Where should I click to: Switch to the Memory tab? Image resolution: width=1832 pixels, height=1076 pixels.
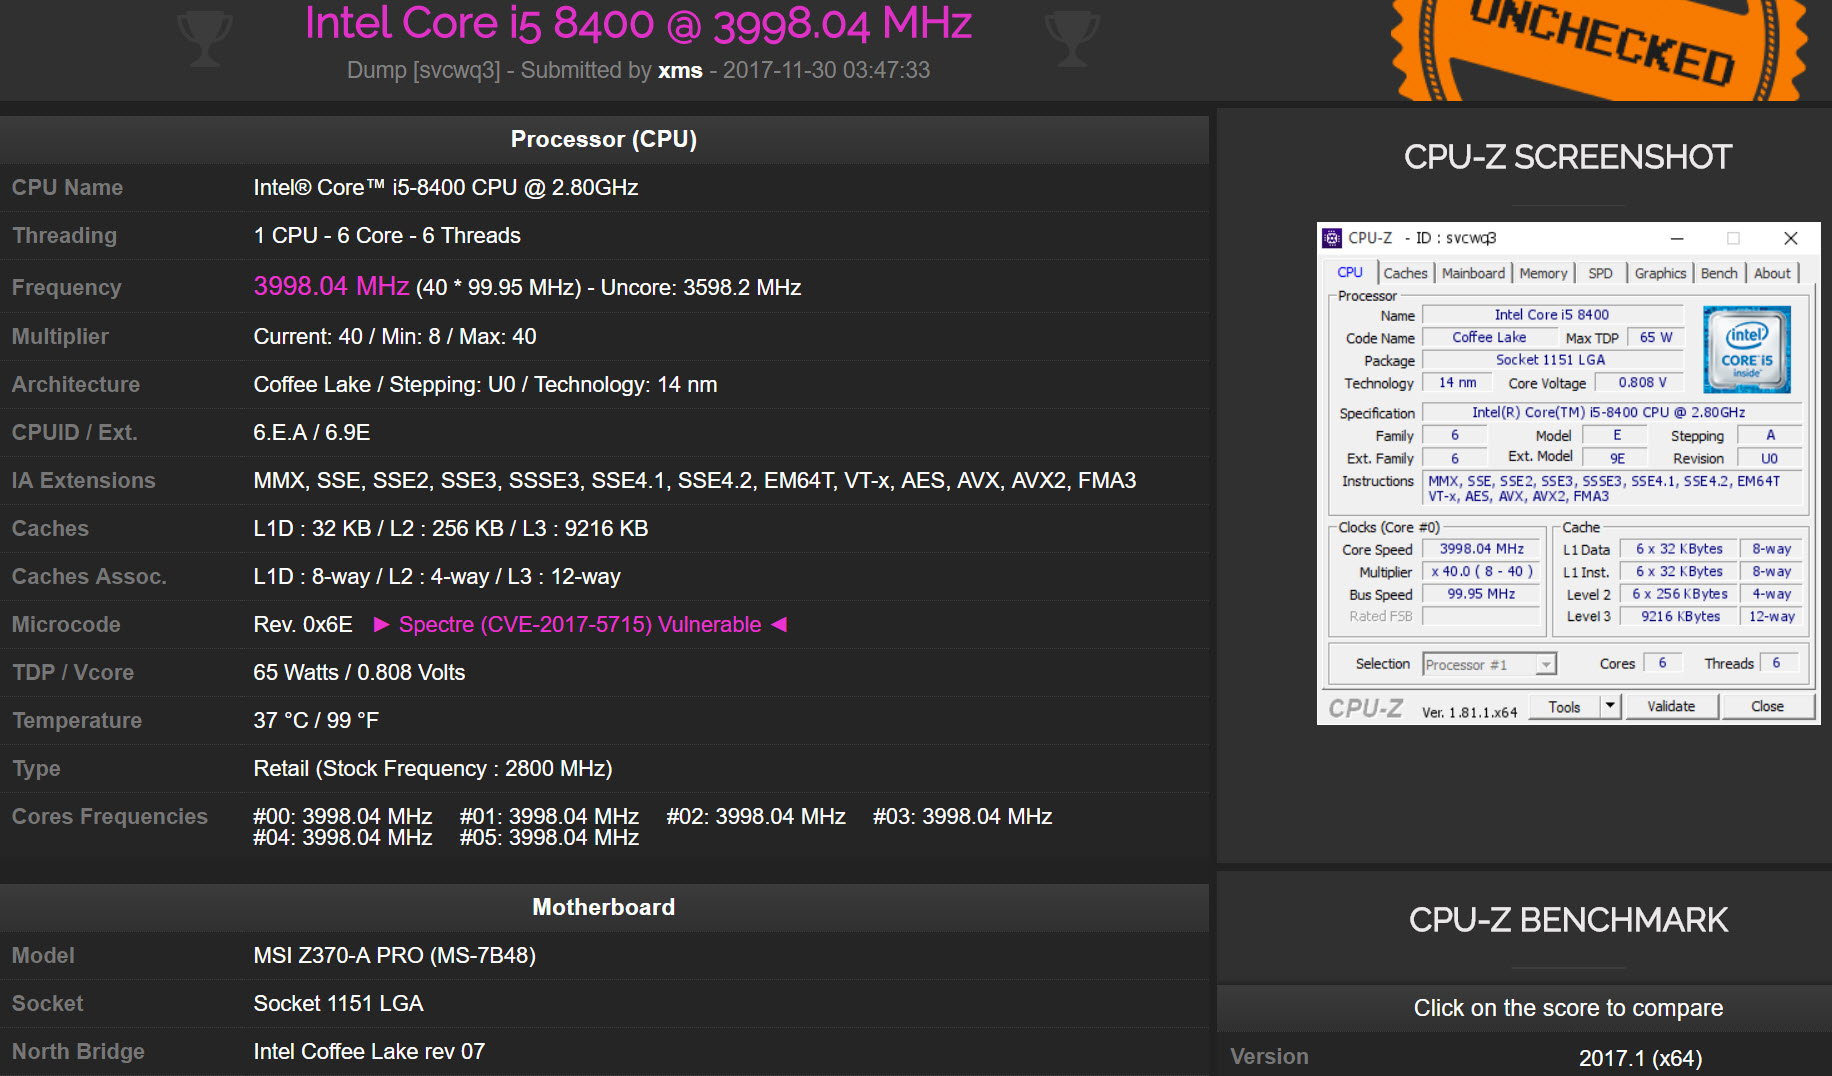pyautogui.click(x=1543, y=273)
